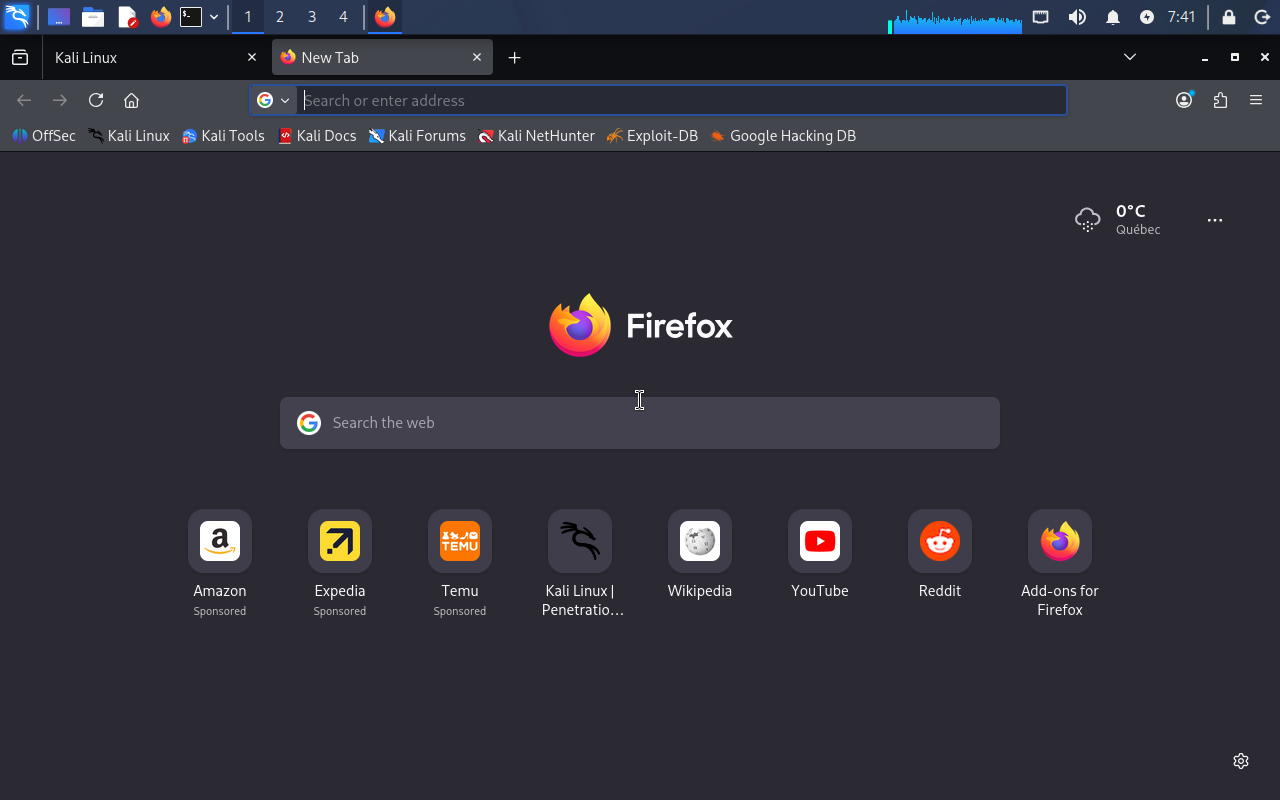Click the Firefox View icon

[20, 58]
